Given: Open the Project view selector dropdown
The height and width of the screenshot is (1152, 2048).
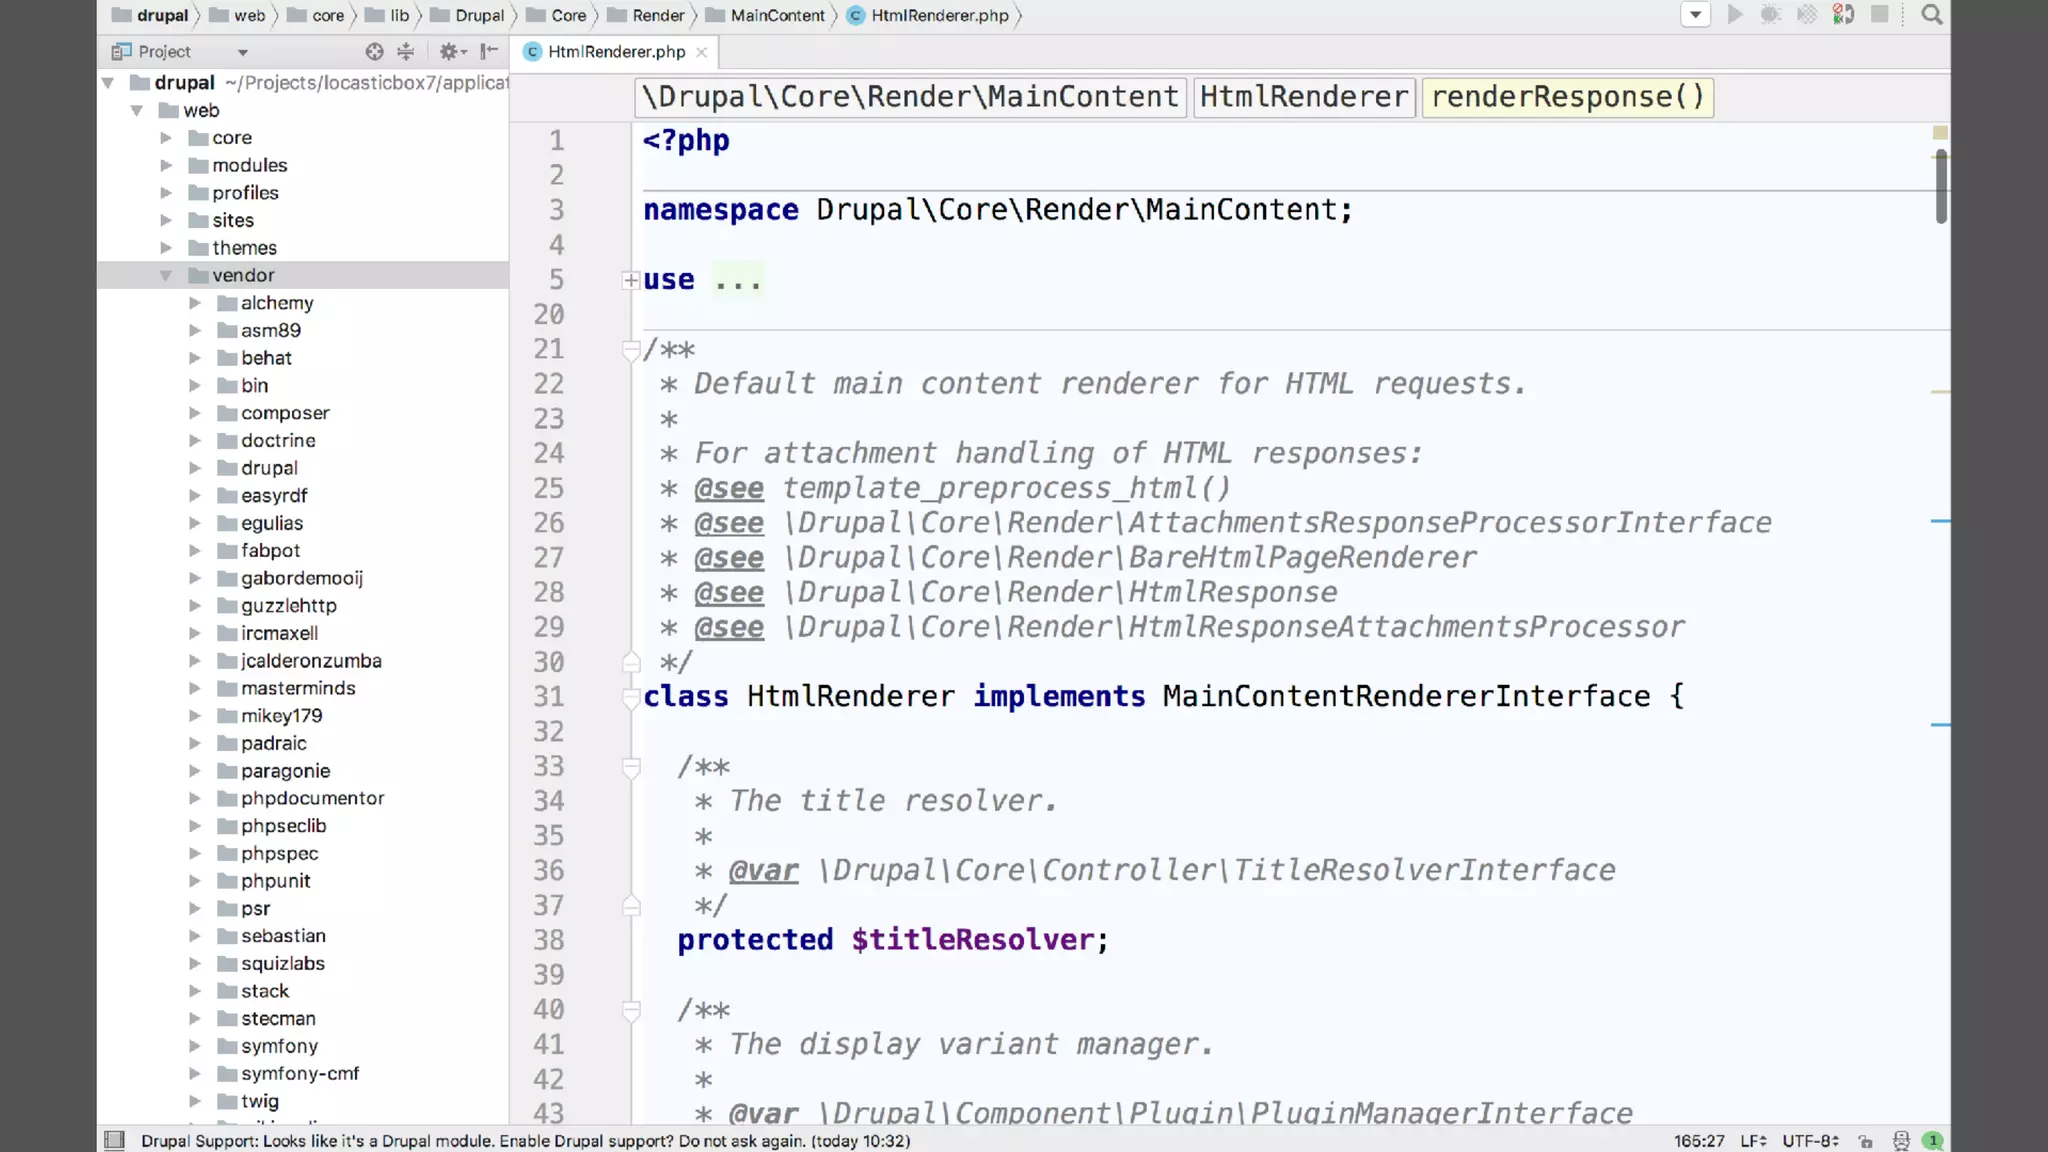Looking at the screenshot, I should pyautogui.click(x=242, y=52).
